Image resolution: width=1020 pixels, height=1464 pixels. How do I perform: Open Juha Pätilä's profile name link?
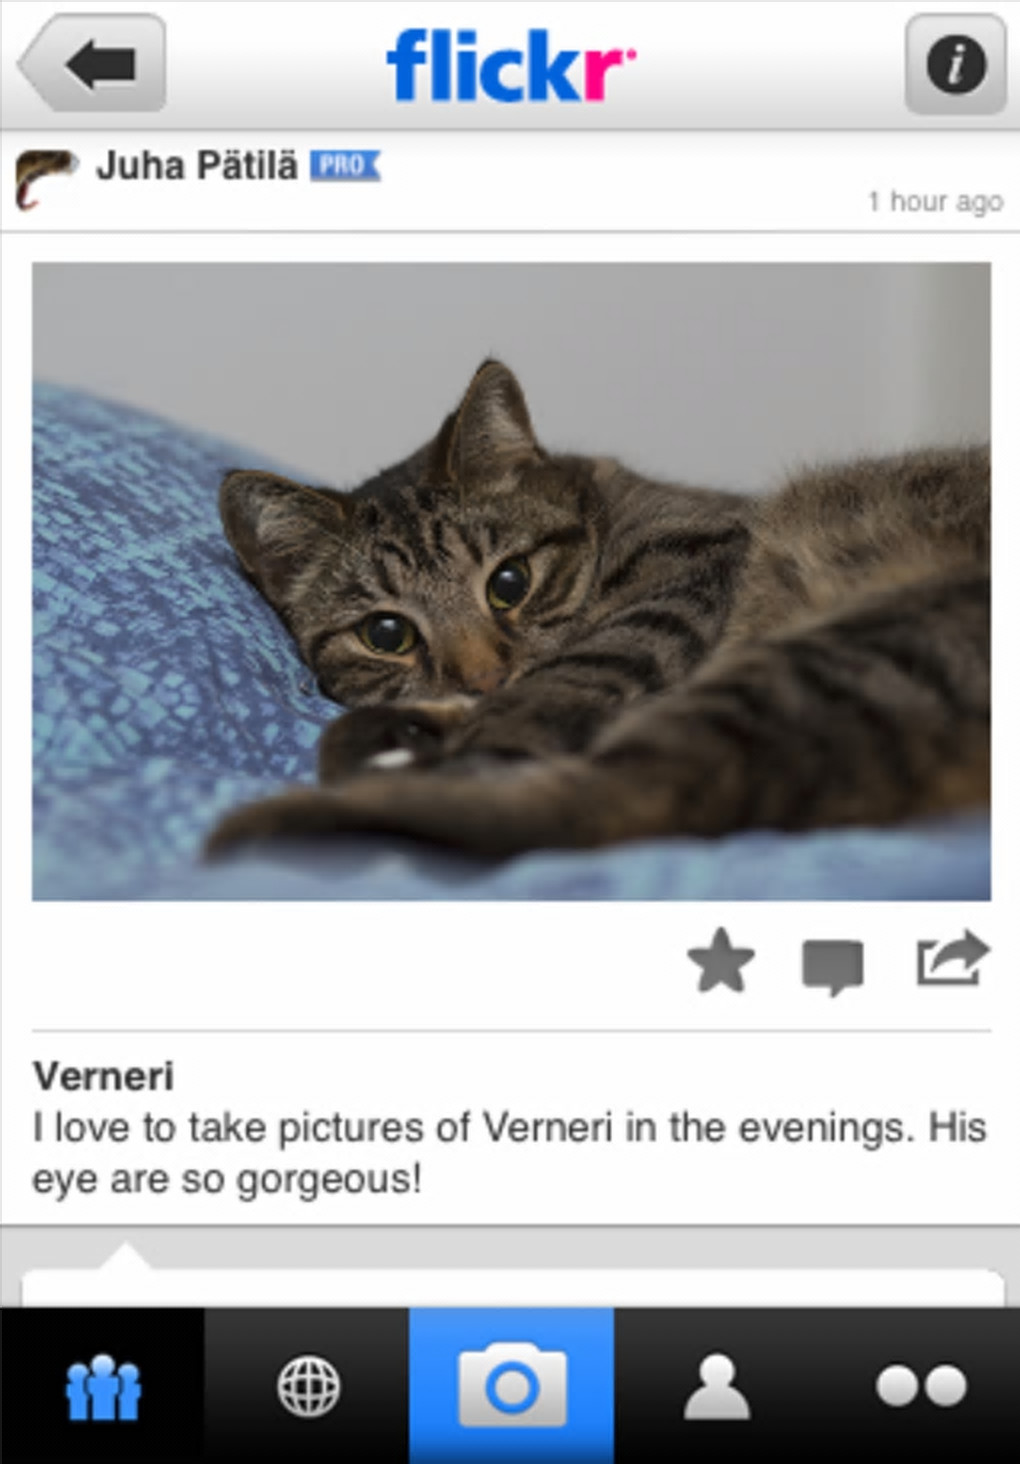point(197,166)
